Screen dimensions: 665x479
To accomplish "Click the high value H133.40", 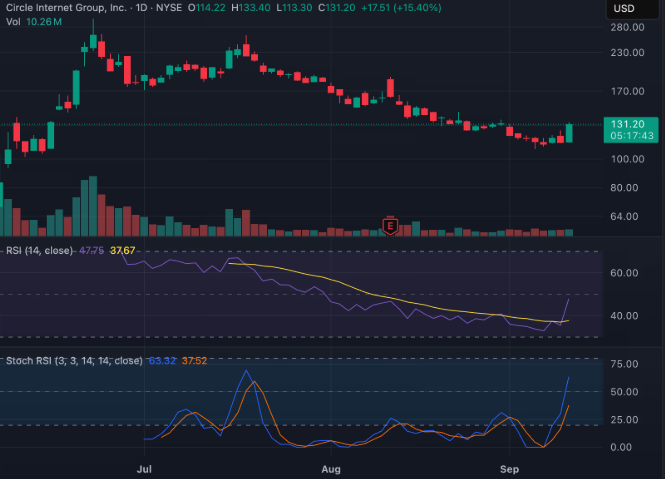I will point(251,8).
